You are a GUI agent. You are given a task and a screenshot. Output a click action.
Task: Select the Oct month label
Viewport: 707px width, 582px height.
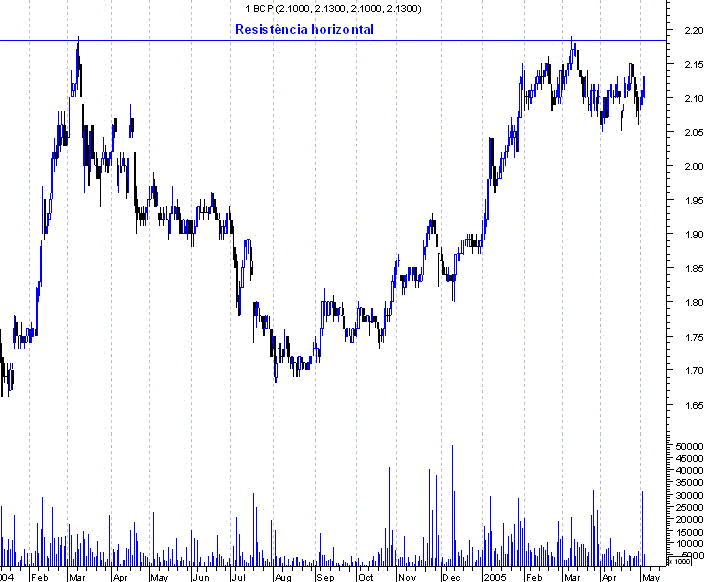(x=366, y=577)
